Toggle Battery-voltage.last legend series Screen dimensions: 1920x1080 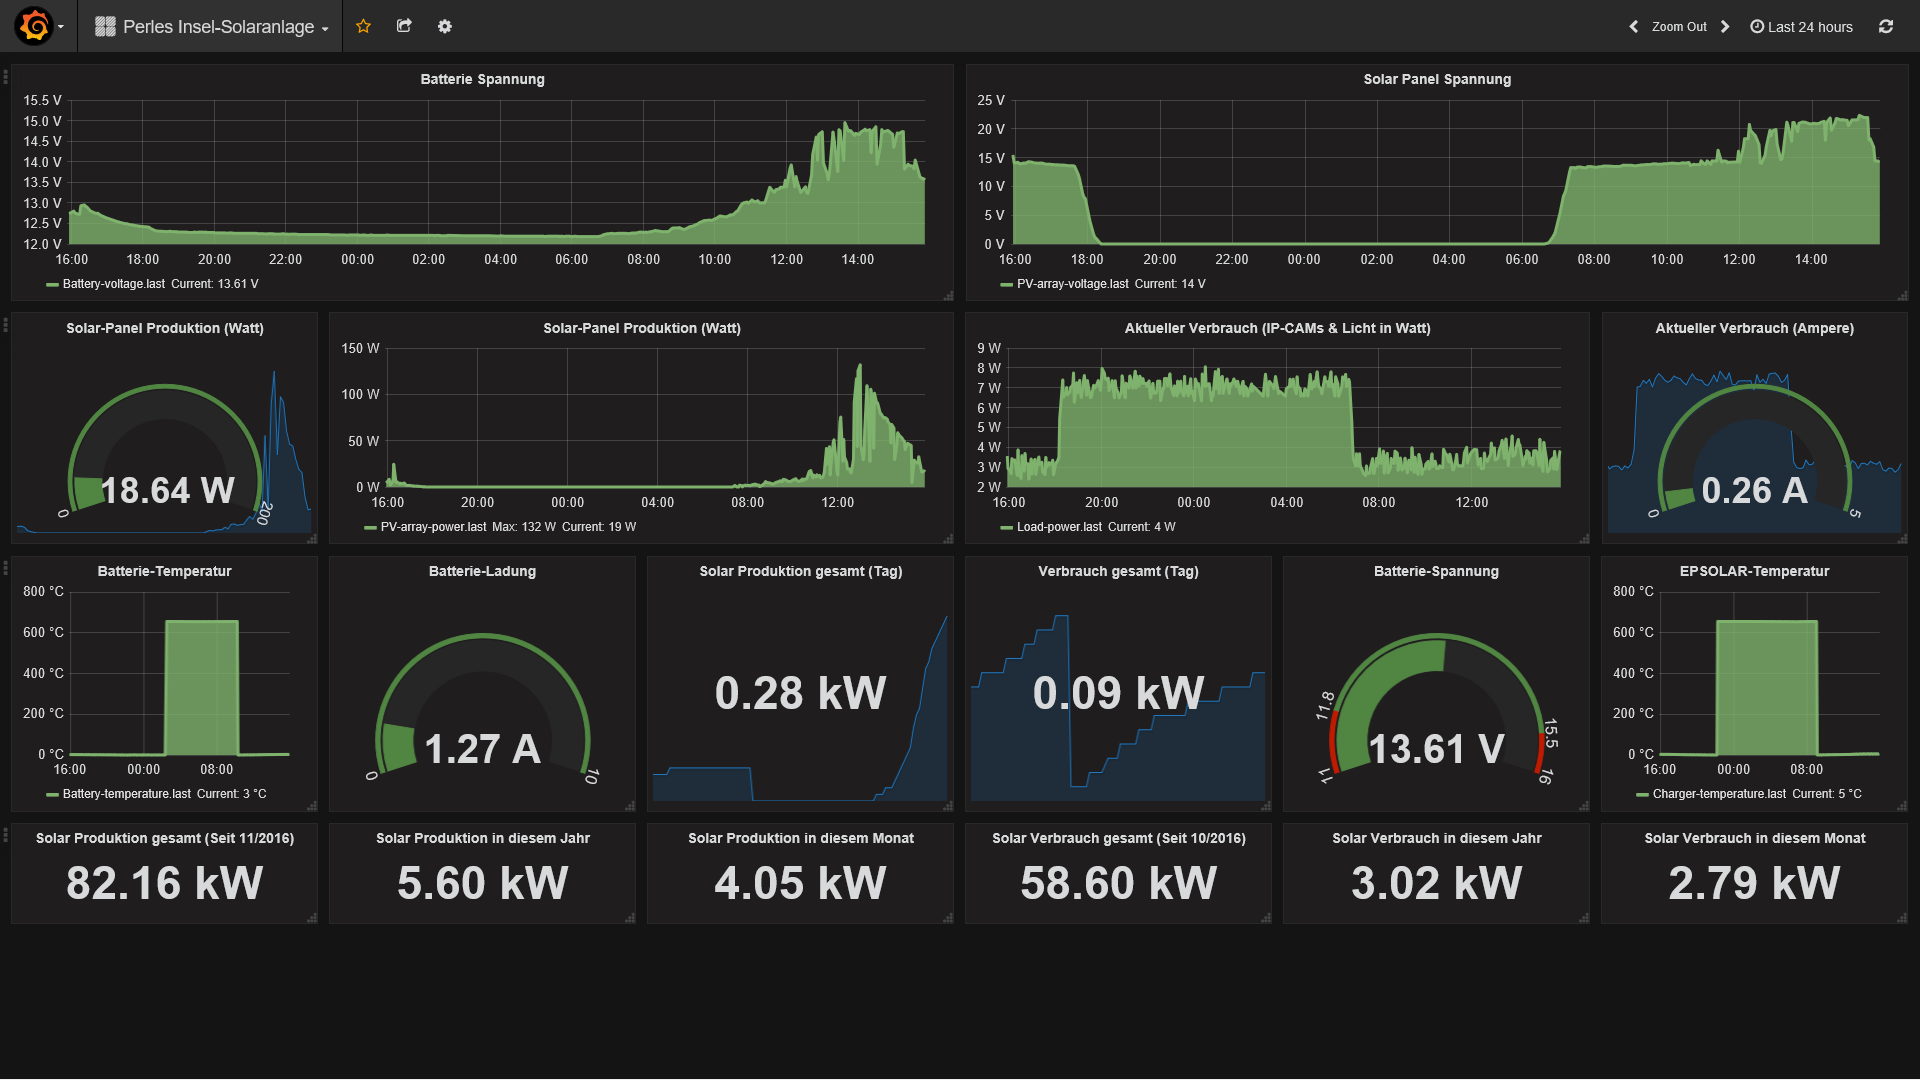point(113,284)
